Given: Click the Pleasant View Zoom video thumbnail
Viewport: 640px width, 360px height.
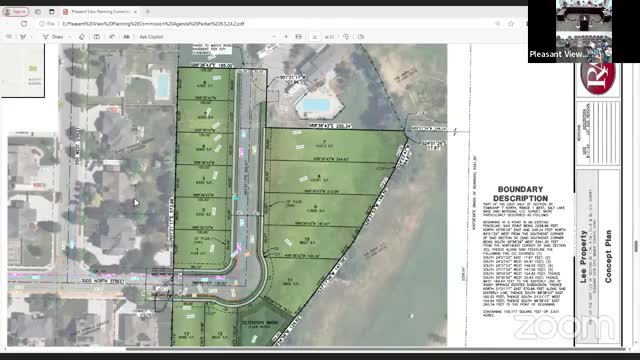Looking at the screenshot, I should coord(584,31).
